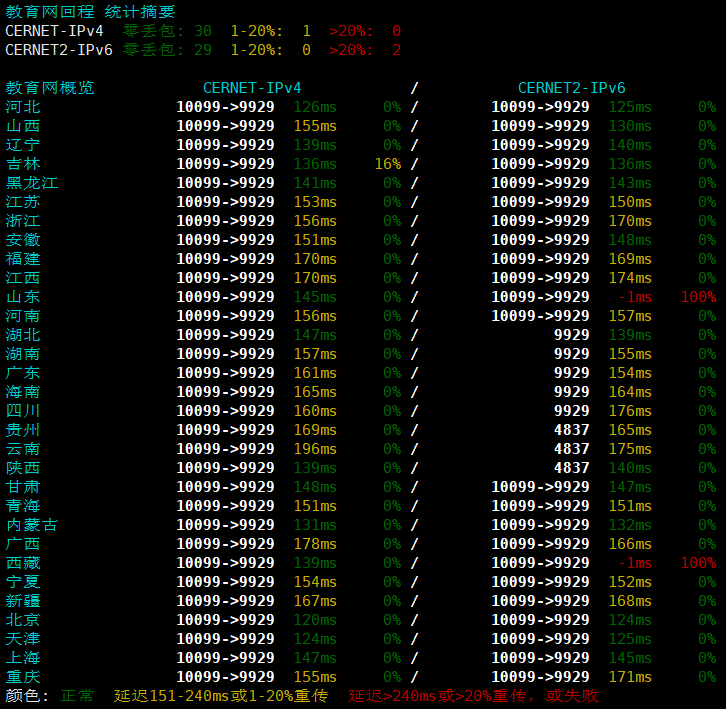Select the 吉林 row label
The image size is (726, 709).
point(23,164)
